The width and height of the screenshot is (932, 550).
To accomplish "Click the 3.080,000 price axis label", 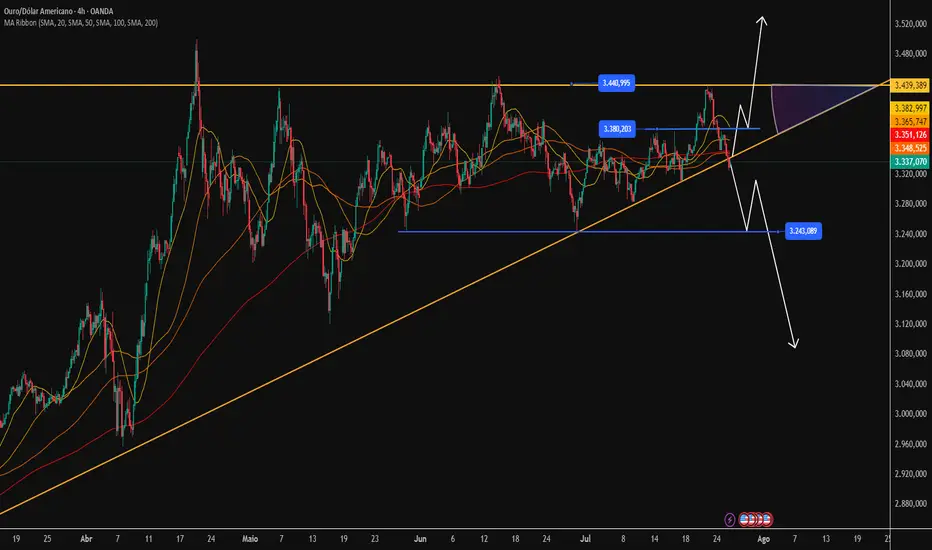I will click(x=911, y=353).
